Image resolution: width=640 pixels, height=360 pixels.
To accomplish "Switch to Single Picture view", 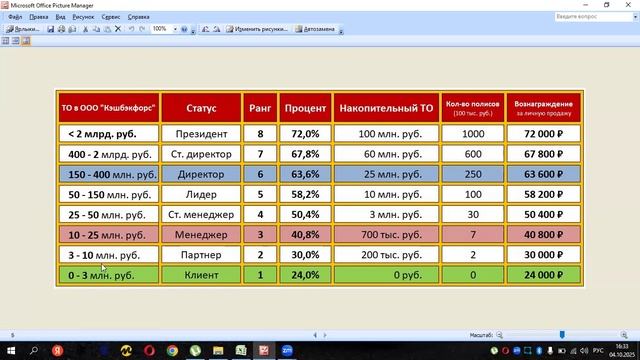I will point(26,41).
